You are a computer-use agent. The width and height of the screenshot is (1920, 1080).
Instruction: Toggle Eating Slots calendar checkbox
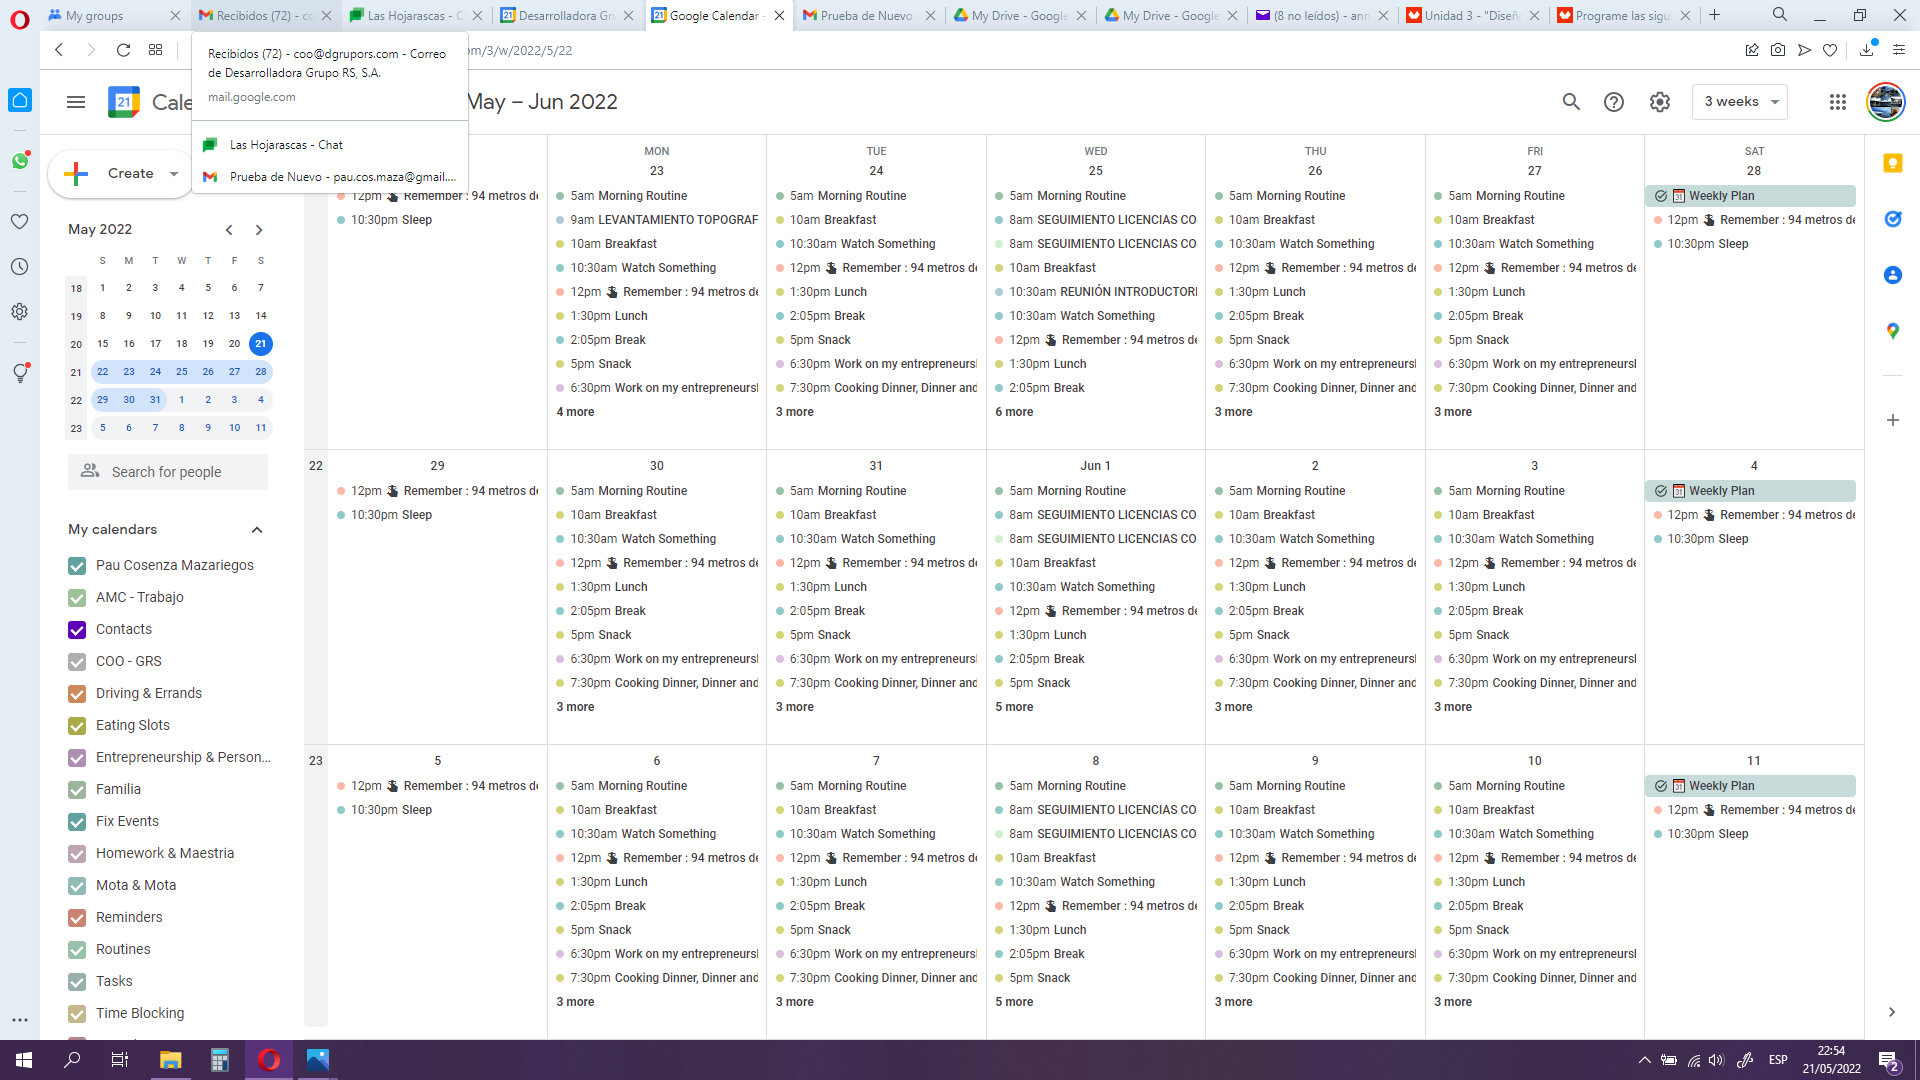tap(77, 726)
